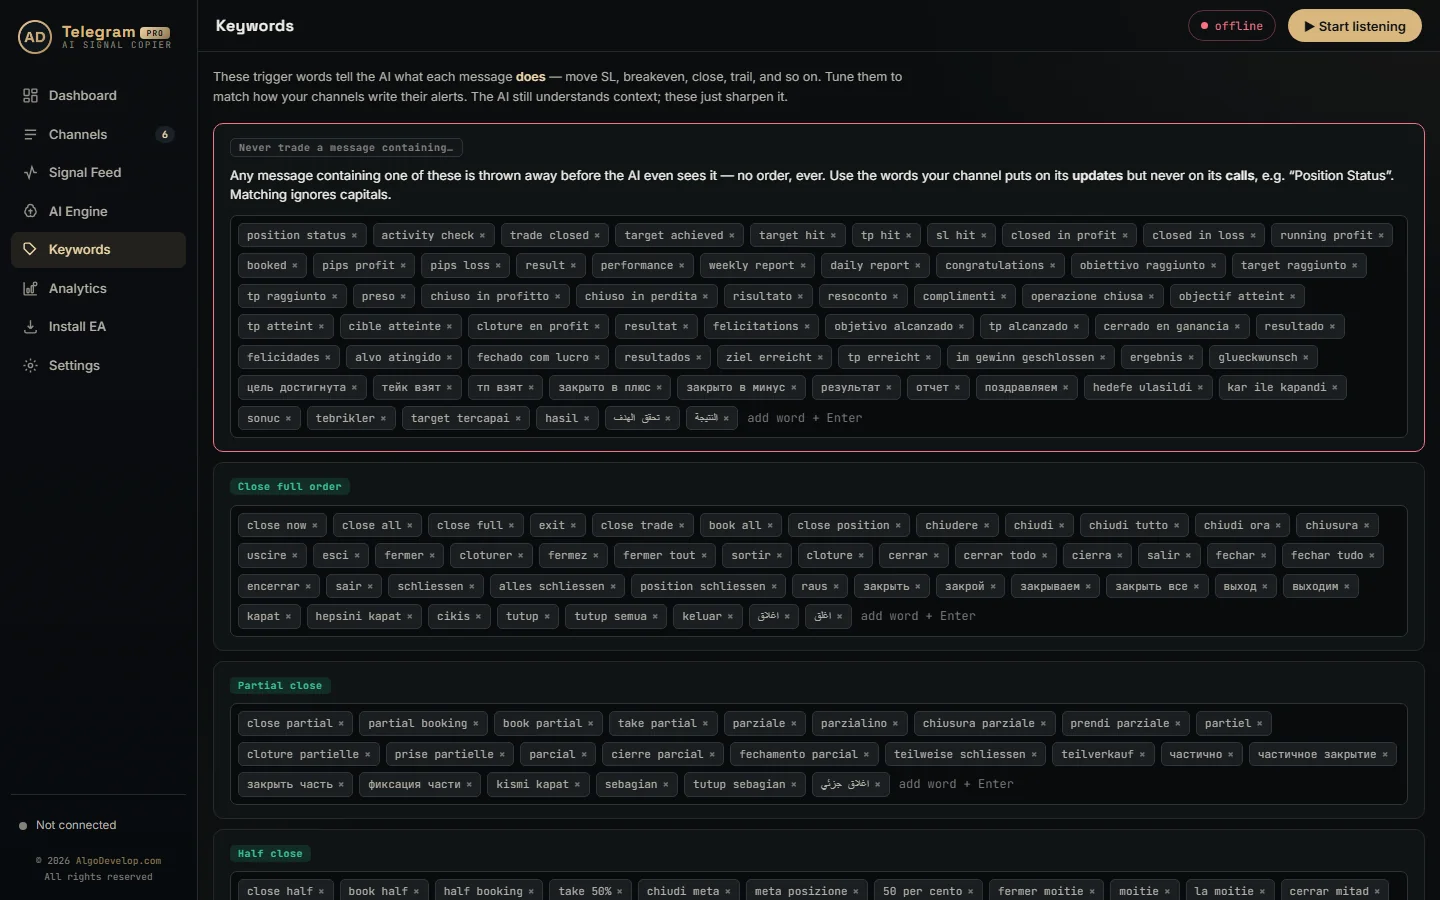Image resolution: width=1440 pixels, height=900 pixels.
Task: Click the Analytics chart icon
Action: point(30,288)
